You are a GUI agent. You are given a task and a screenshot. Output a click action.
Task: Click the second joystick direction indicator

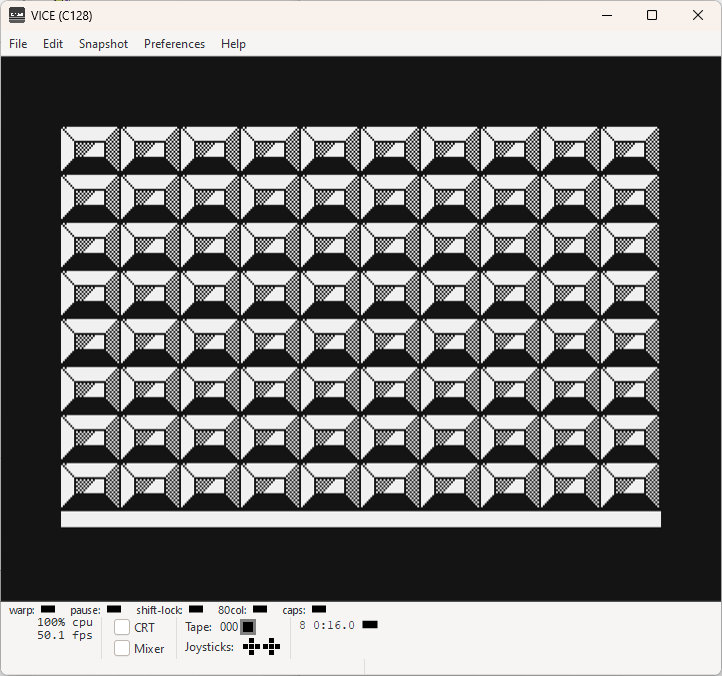pyautogui.click(x=272, y=647)
